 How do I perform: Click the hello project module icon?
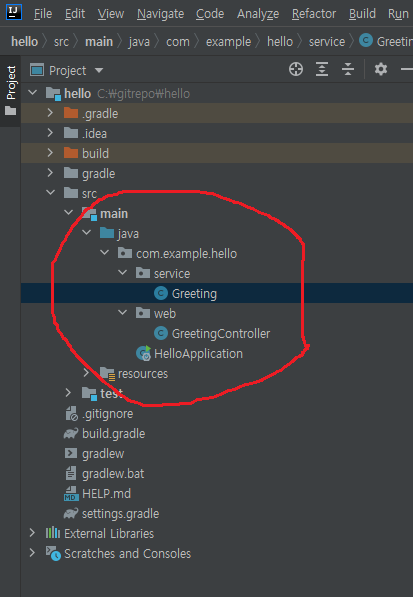tap(53, 93)
